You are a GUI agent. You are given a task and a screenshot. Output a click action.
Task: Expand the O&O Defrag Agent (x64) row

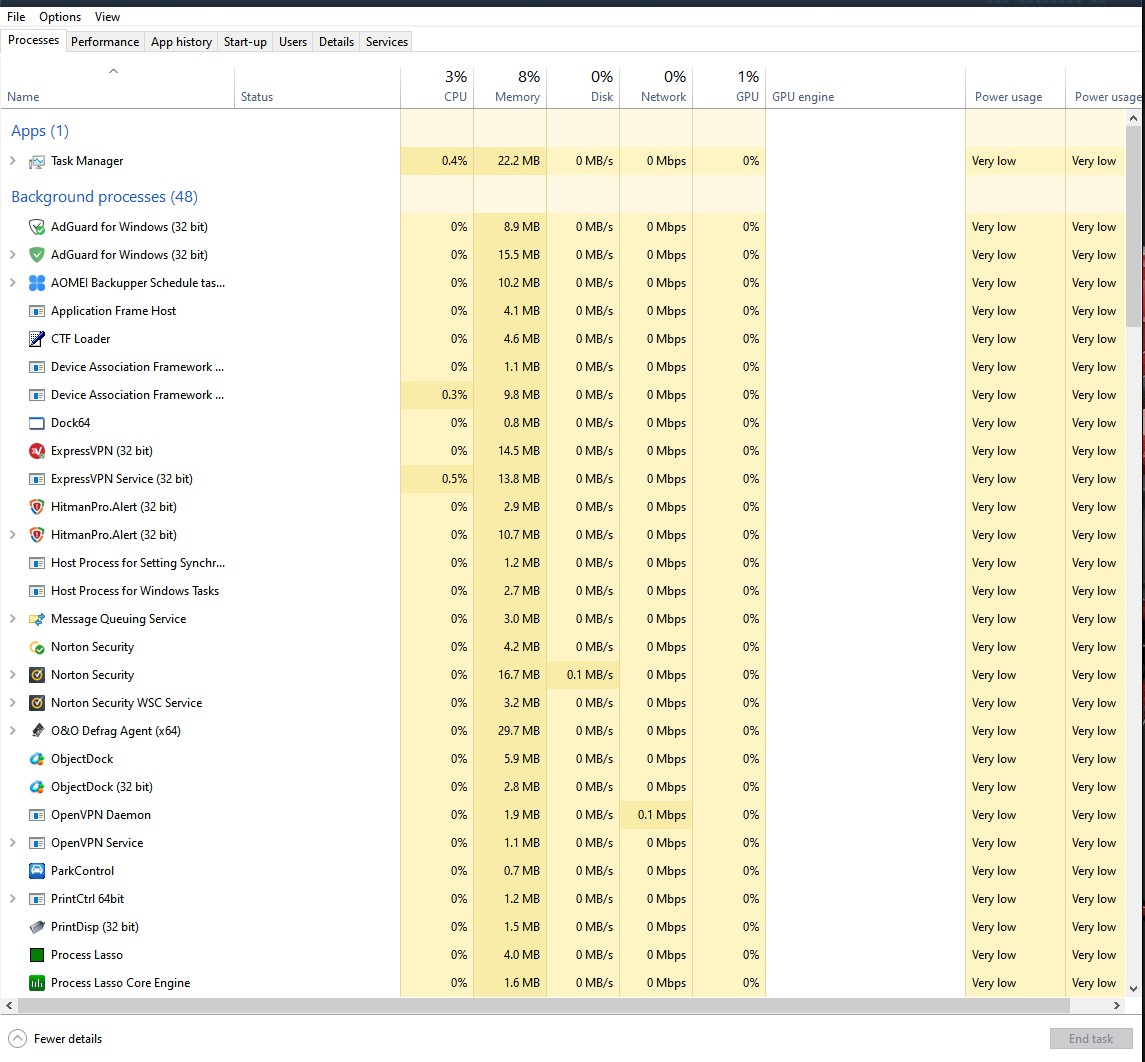pyautogui.click(x=12, y=730)
